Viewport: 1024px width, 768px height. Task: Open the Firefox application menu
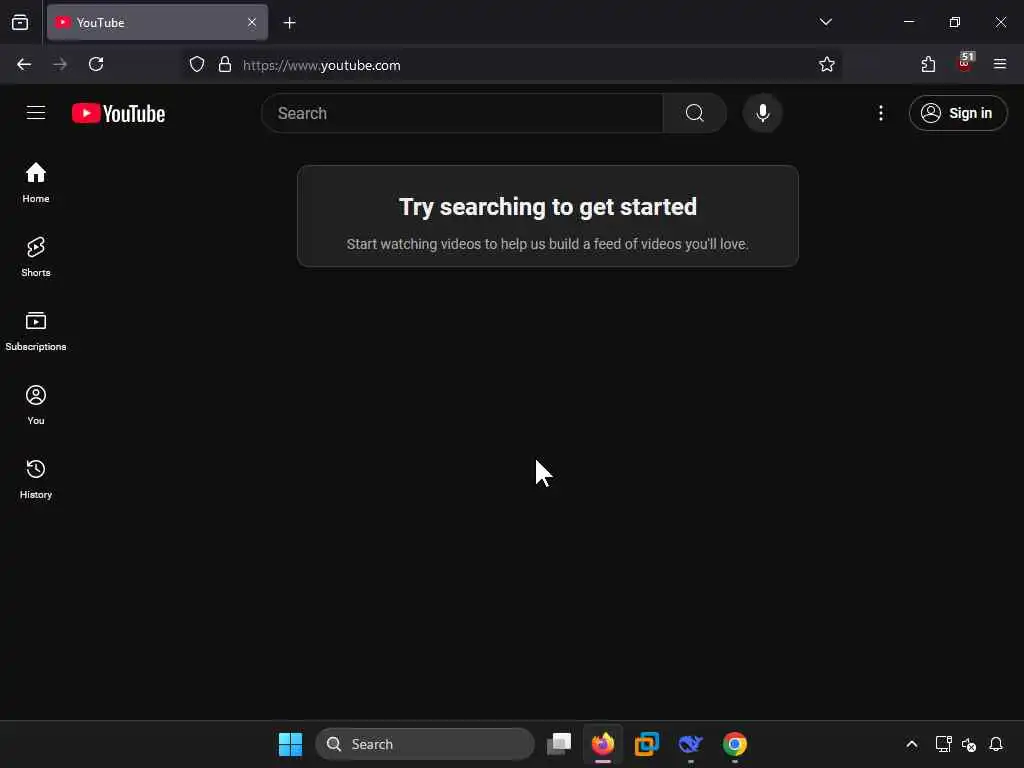pyautogui.click(x=1000, y=64)
